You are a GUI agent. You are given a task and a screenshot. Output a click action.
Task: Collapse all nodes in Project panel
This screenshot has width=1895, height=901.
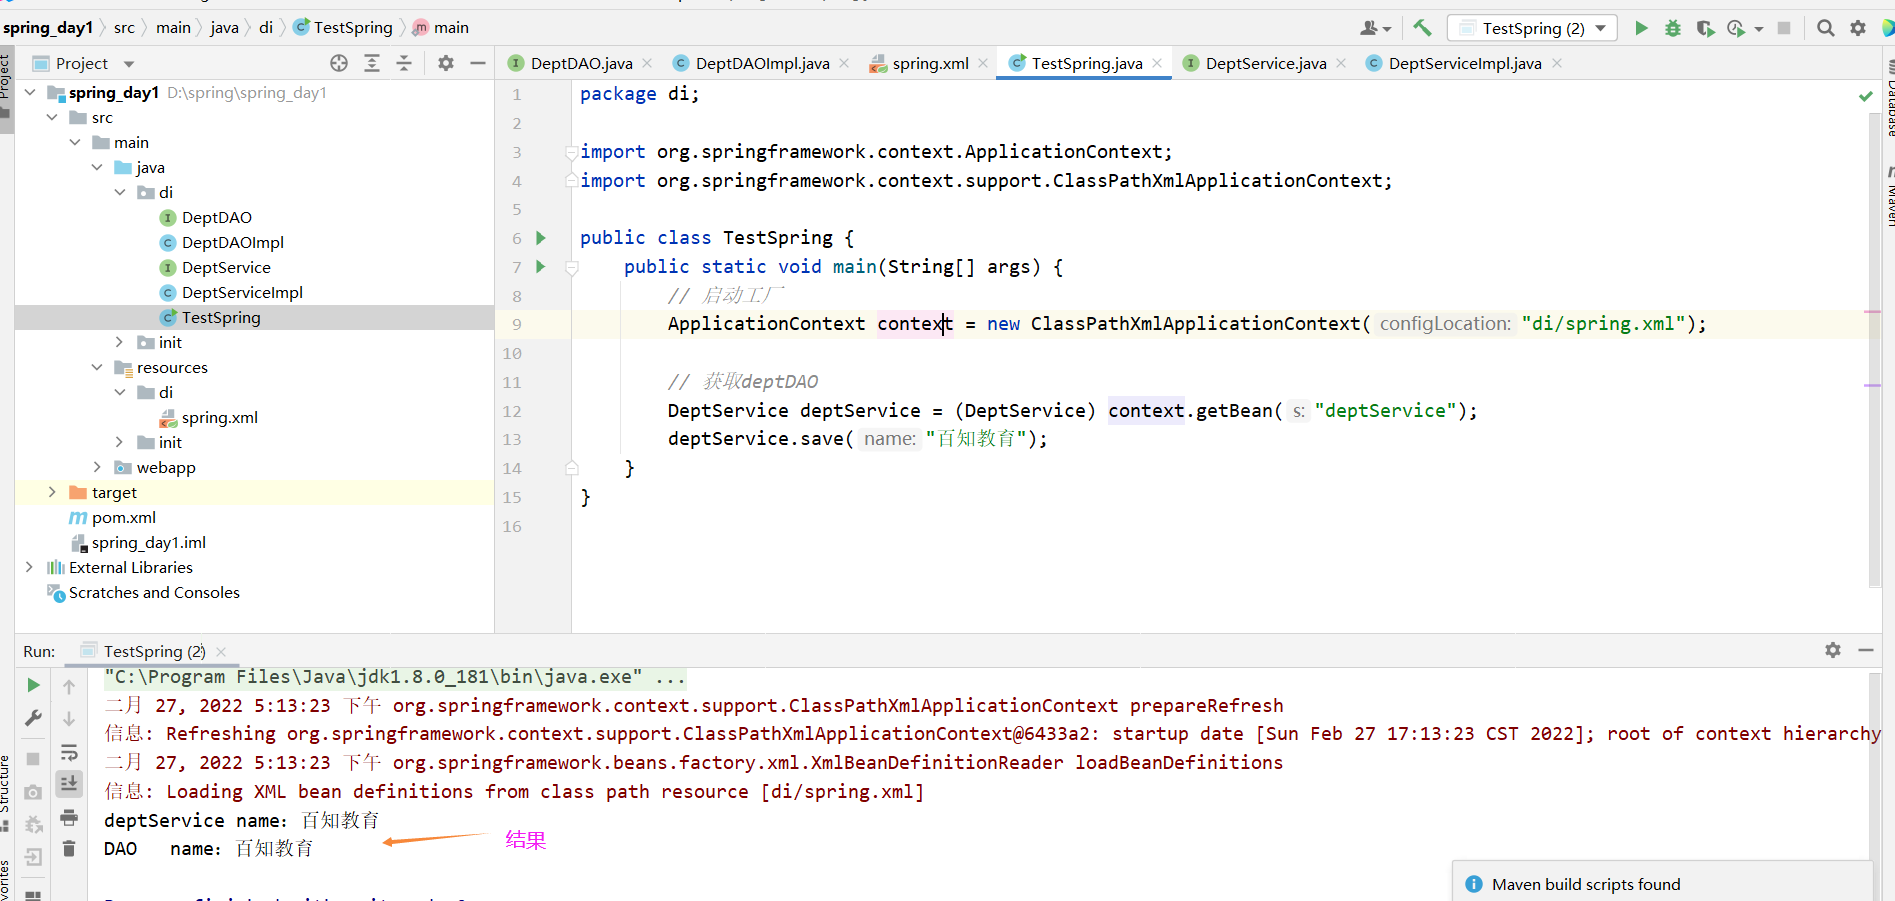click(404, 63)
